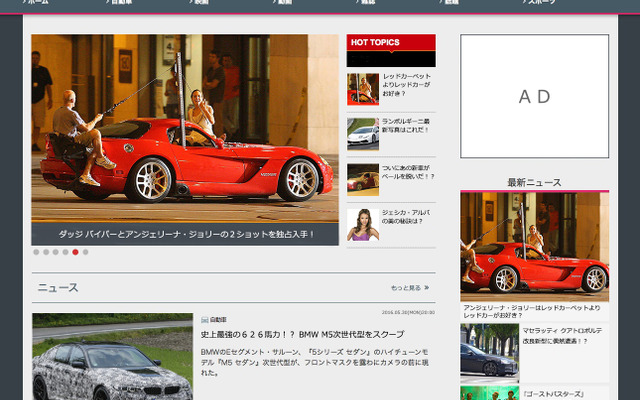Open the ダッジ バイパーとアンジェリーナ・ジョリー slide caption
Viewport: 640px width, 400px height.
pyautogui.click(x=185, y=234)
